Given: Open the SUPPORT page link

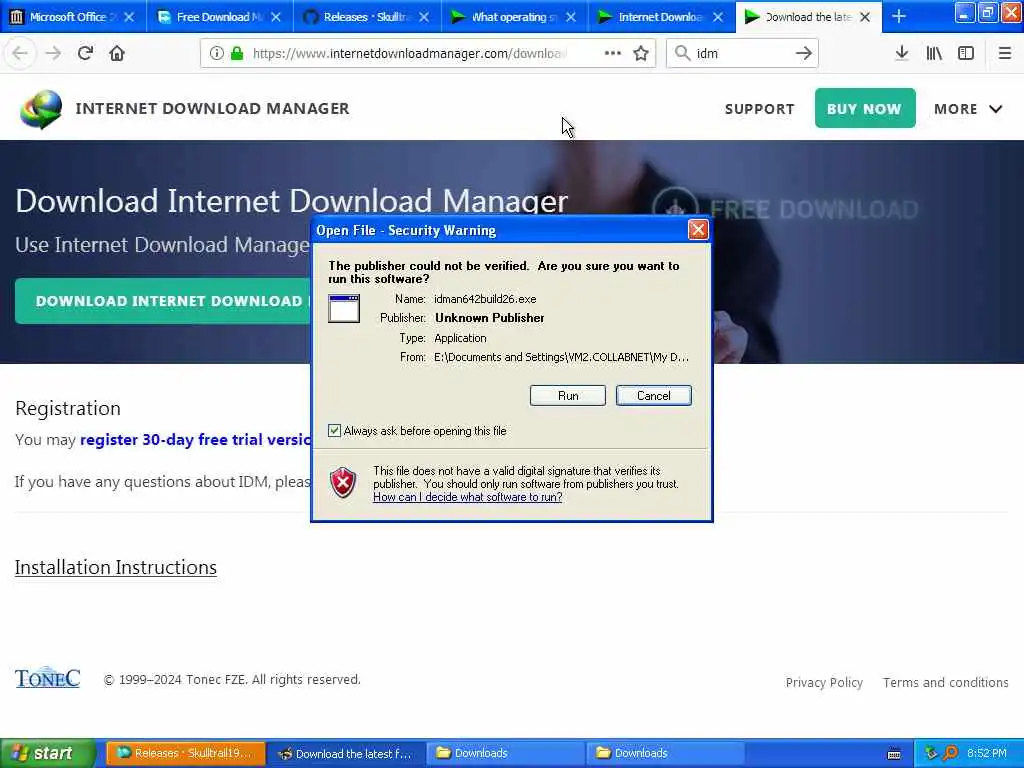Looking at the screenshot, I should pyautogui.click(x=760, y=109).
